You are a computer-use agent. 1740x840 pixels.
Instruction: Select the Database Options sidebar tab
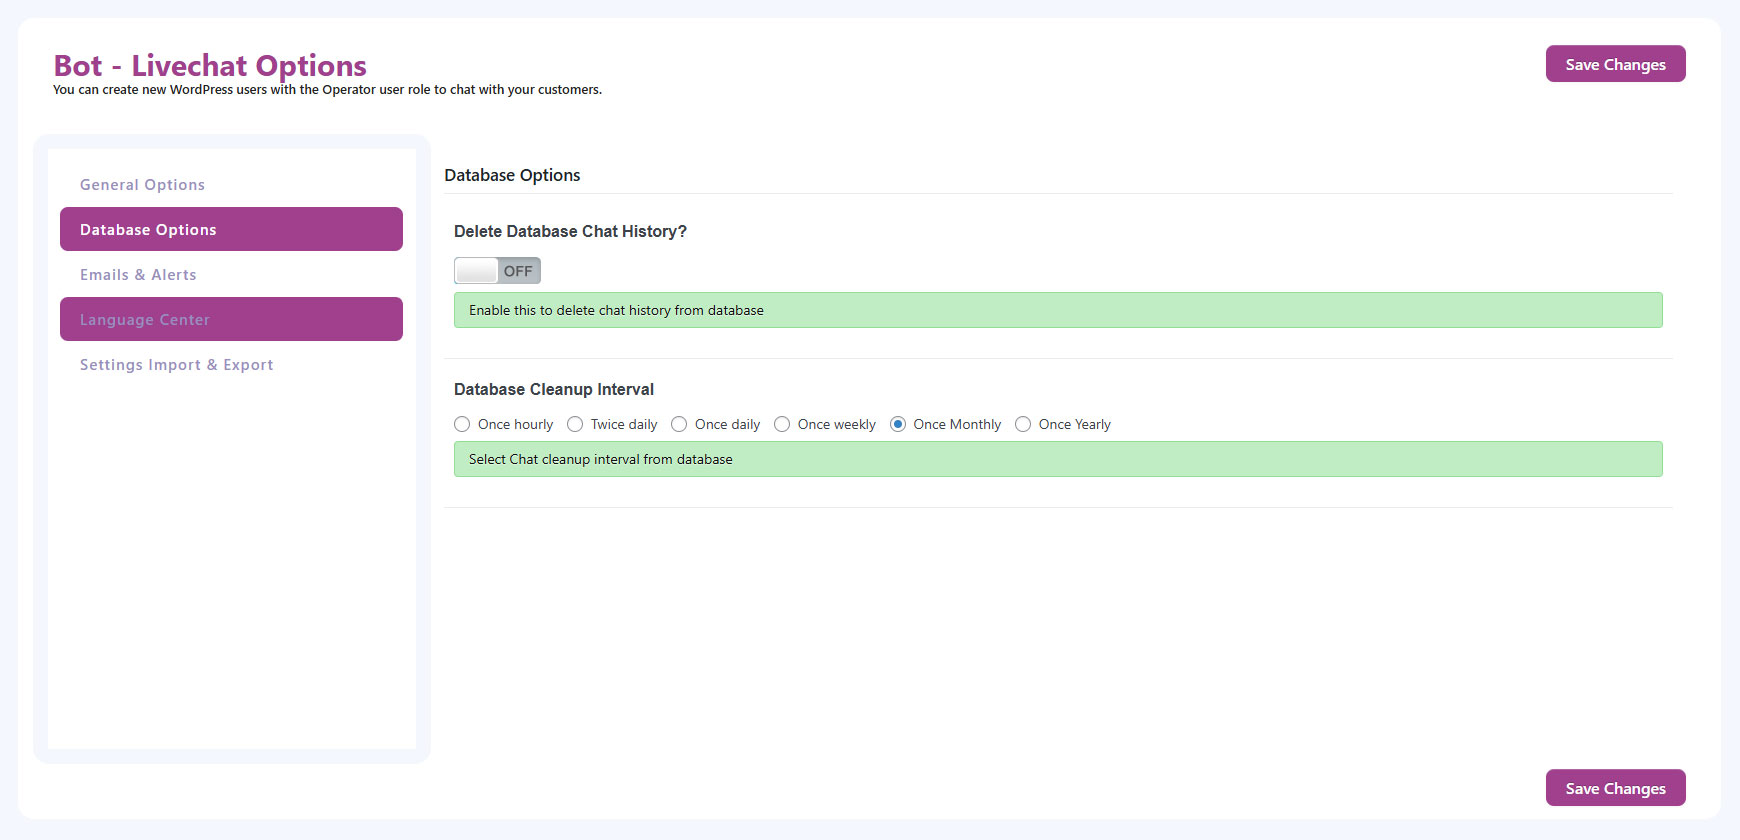(x=231, y=230)
